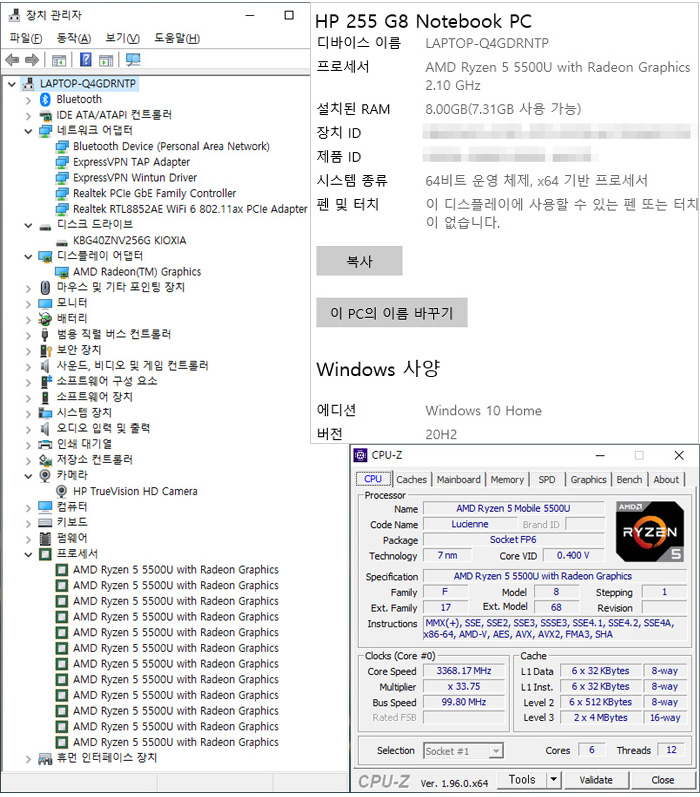Click the Core Speed value field
Viewport: 700px width, 797px height.
464,671
